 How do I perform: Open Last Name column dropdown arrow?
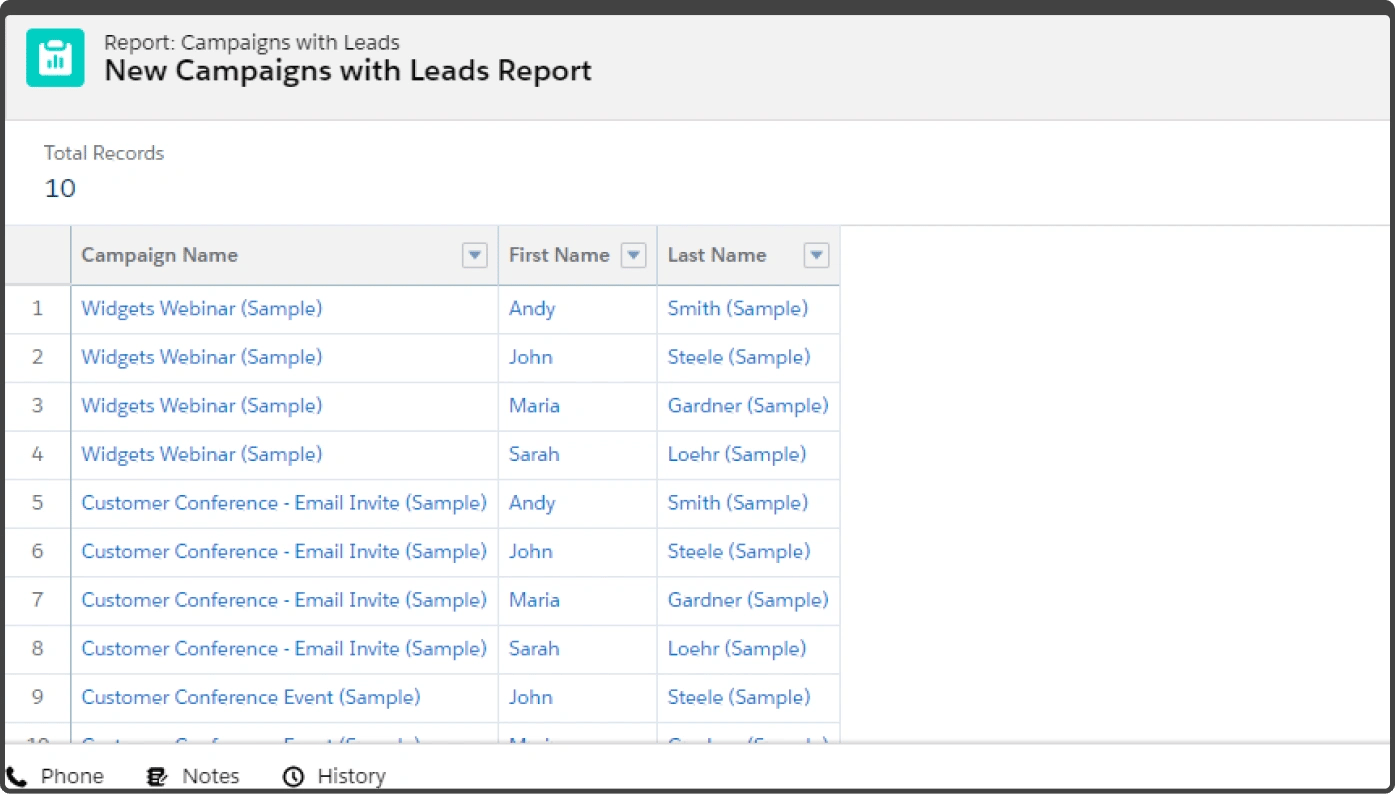click(817, 256)
